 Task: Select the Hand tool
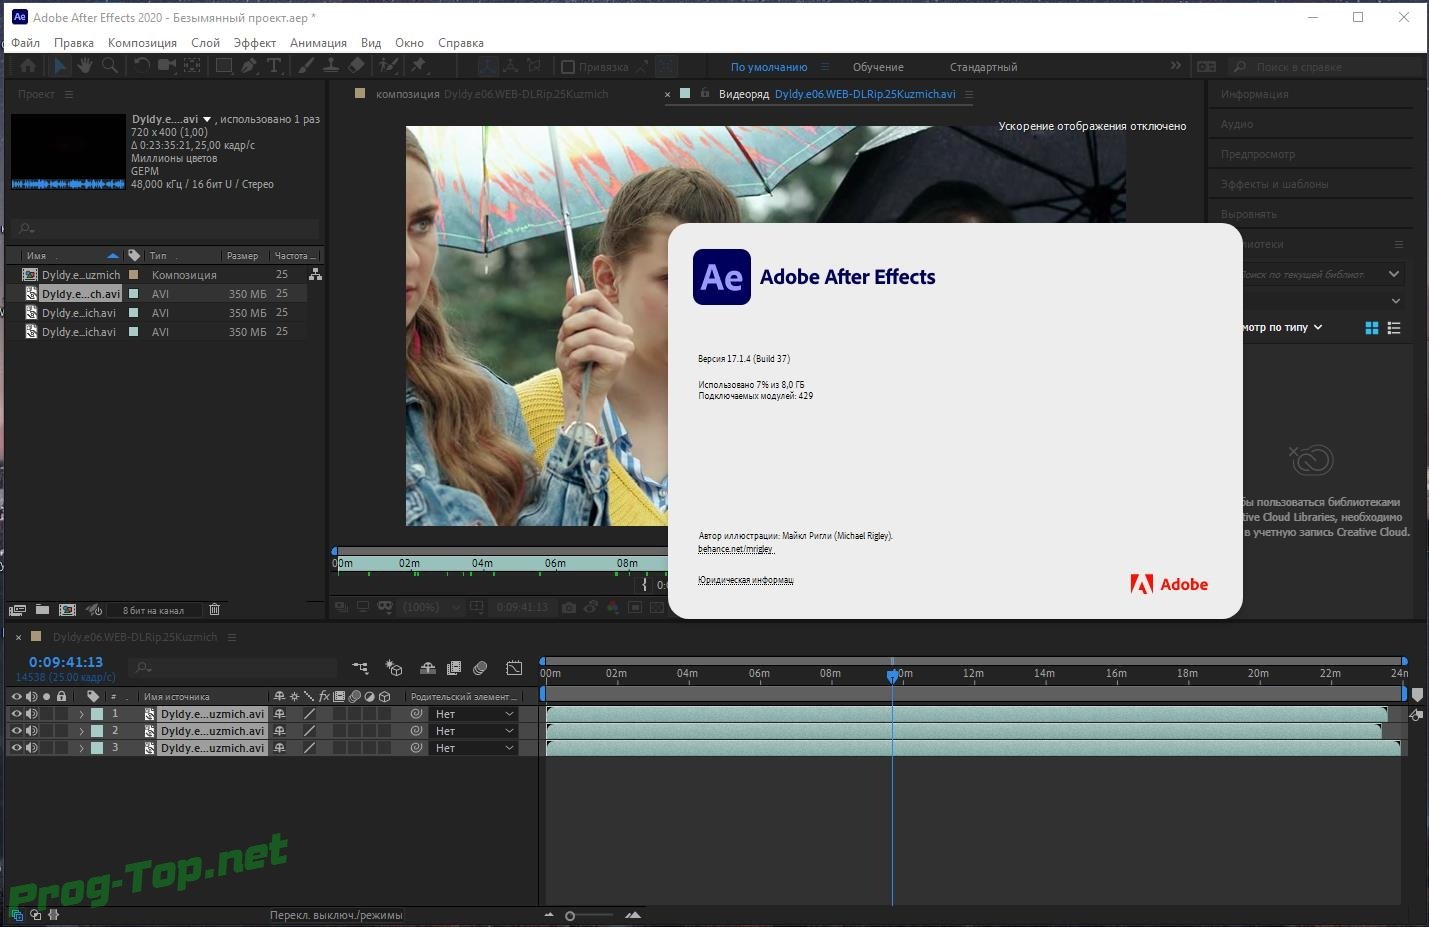[x=85, y=66]
